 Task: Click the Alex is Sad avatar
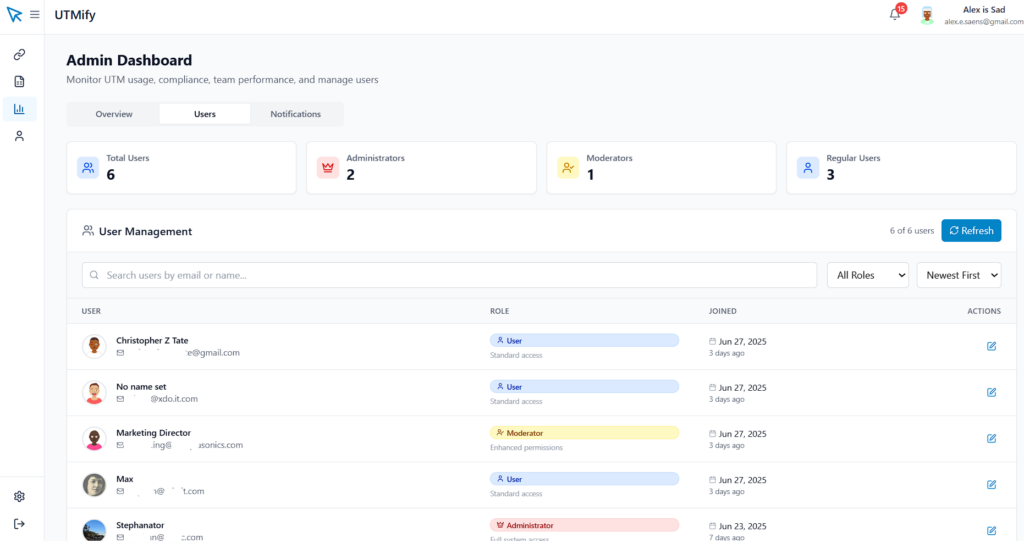927,15
